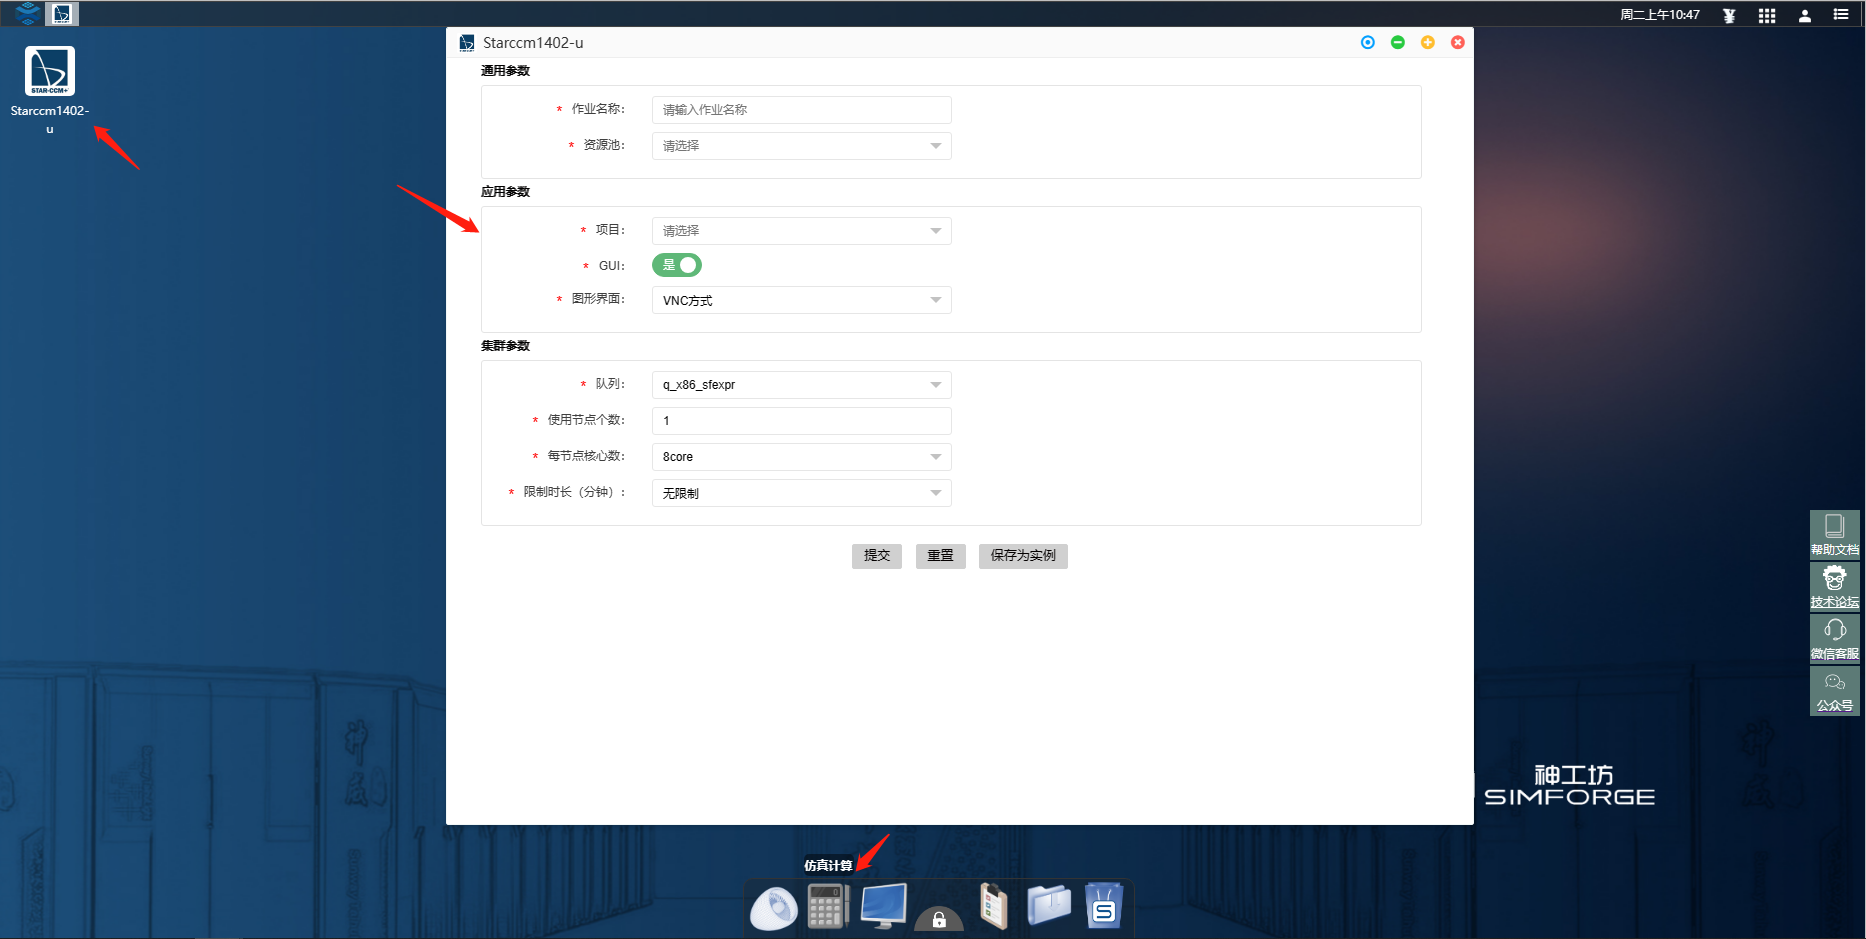Click the 作业名称 job name input field
The image size is (1866, 939).
(x=801, y=110)
